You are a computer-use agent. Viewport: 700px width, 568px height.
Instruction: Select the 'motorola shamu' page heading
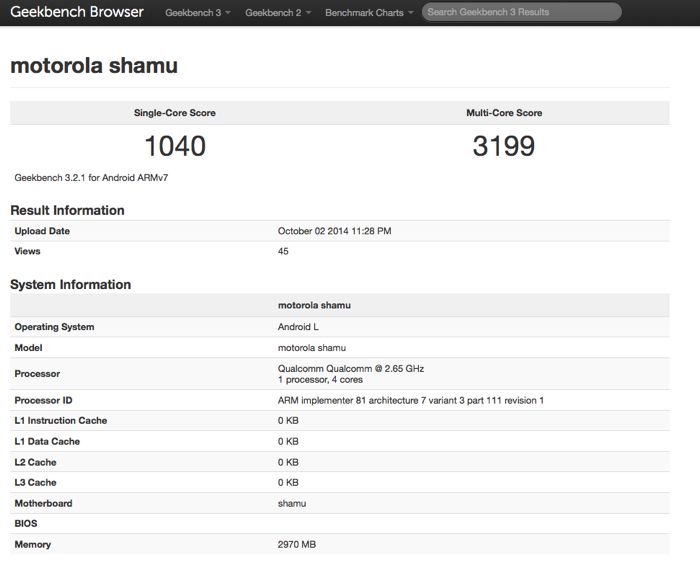(x=94, y=65)
